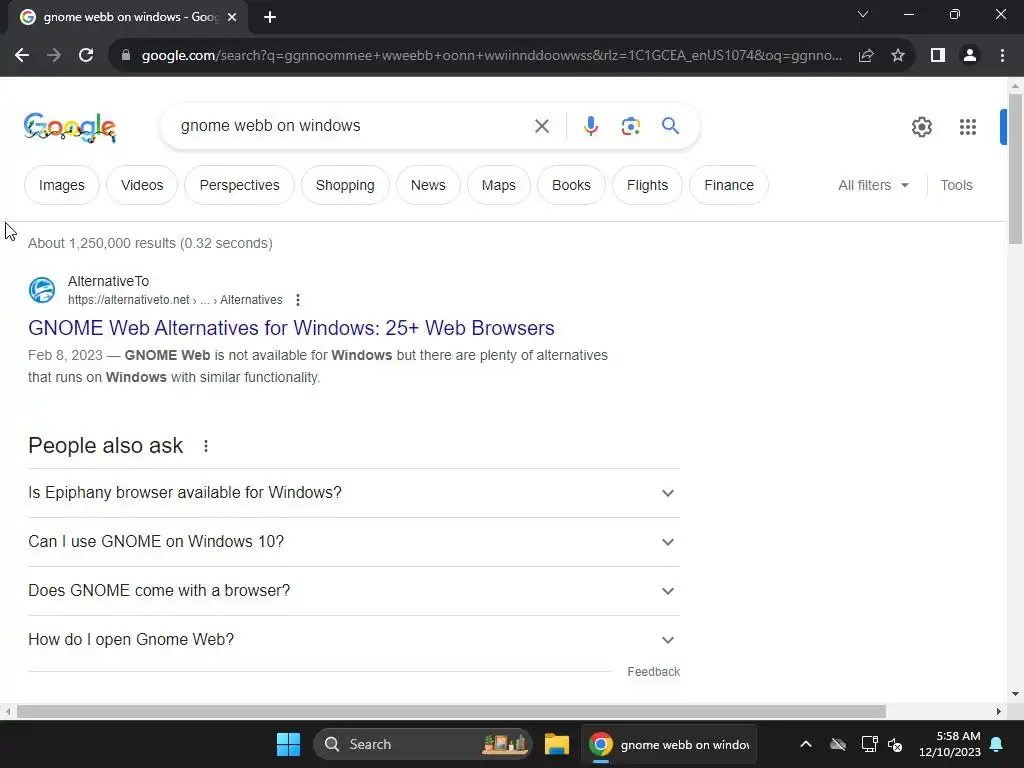Search by image with the Lens icon
1024x768 pixels.
[x=630, y=126]
